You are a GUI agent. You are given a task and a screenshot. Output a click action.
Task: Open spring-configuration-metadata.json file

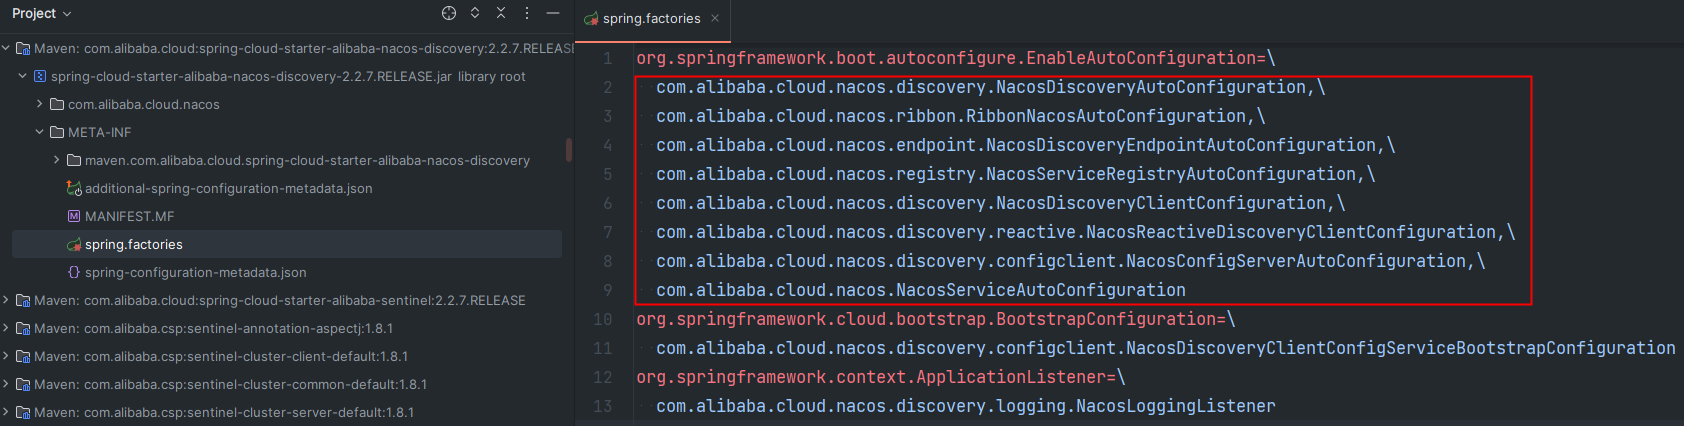click(x=196, y=272)
